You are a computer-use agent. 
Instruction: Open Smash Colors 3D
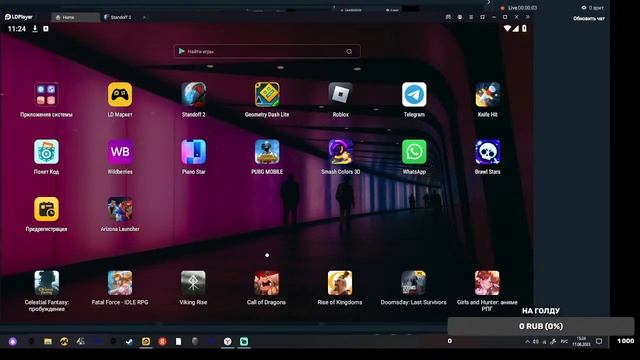pyautogui.click(x=340, y=152)
